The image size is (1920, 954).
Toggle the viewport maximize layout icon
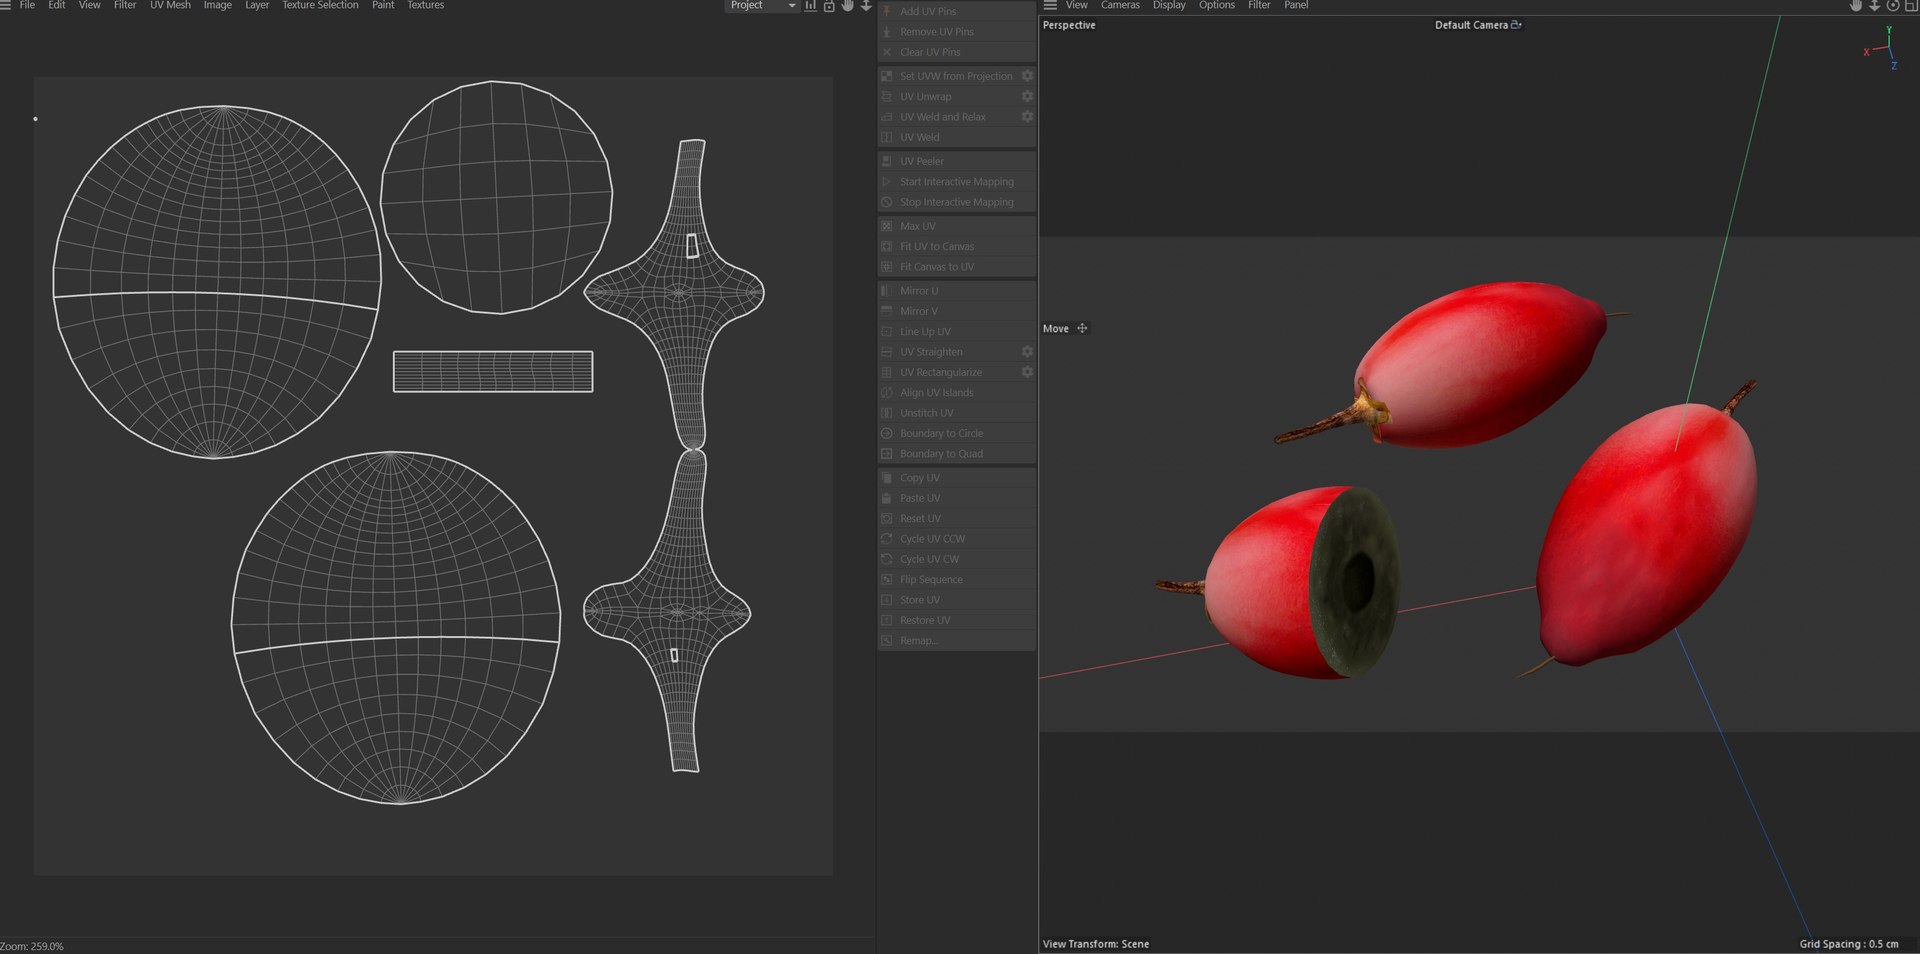tap(1911, 6)
